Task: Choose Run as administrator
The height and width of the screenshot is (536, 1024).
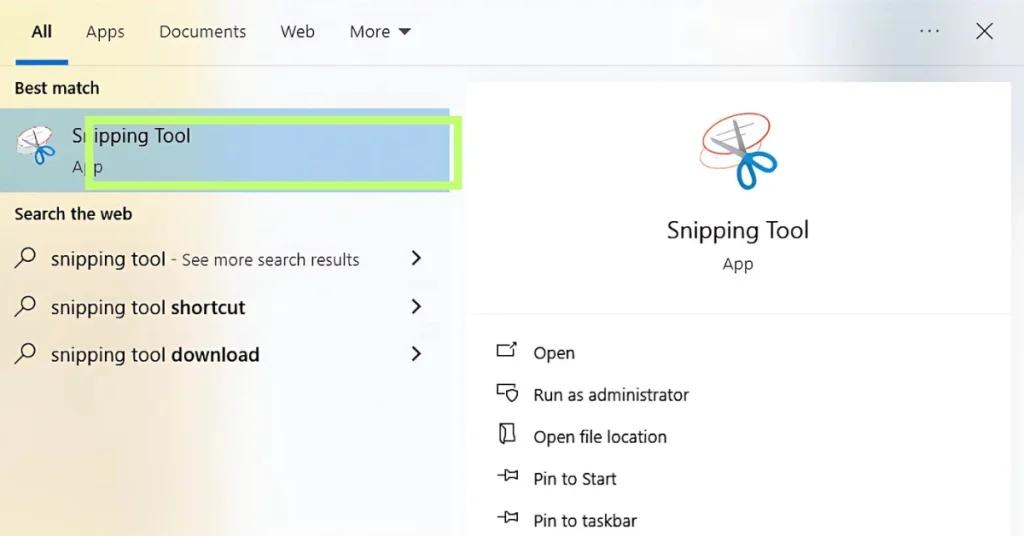Action: tap(611, 394)
